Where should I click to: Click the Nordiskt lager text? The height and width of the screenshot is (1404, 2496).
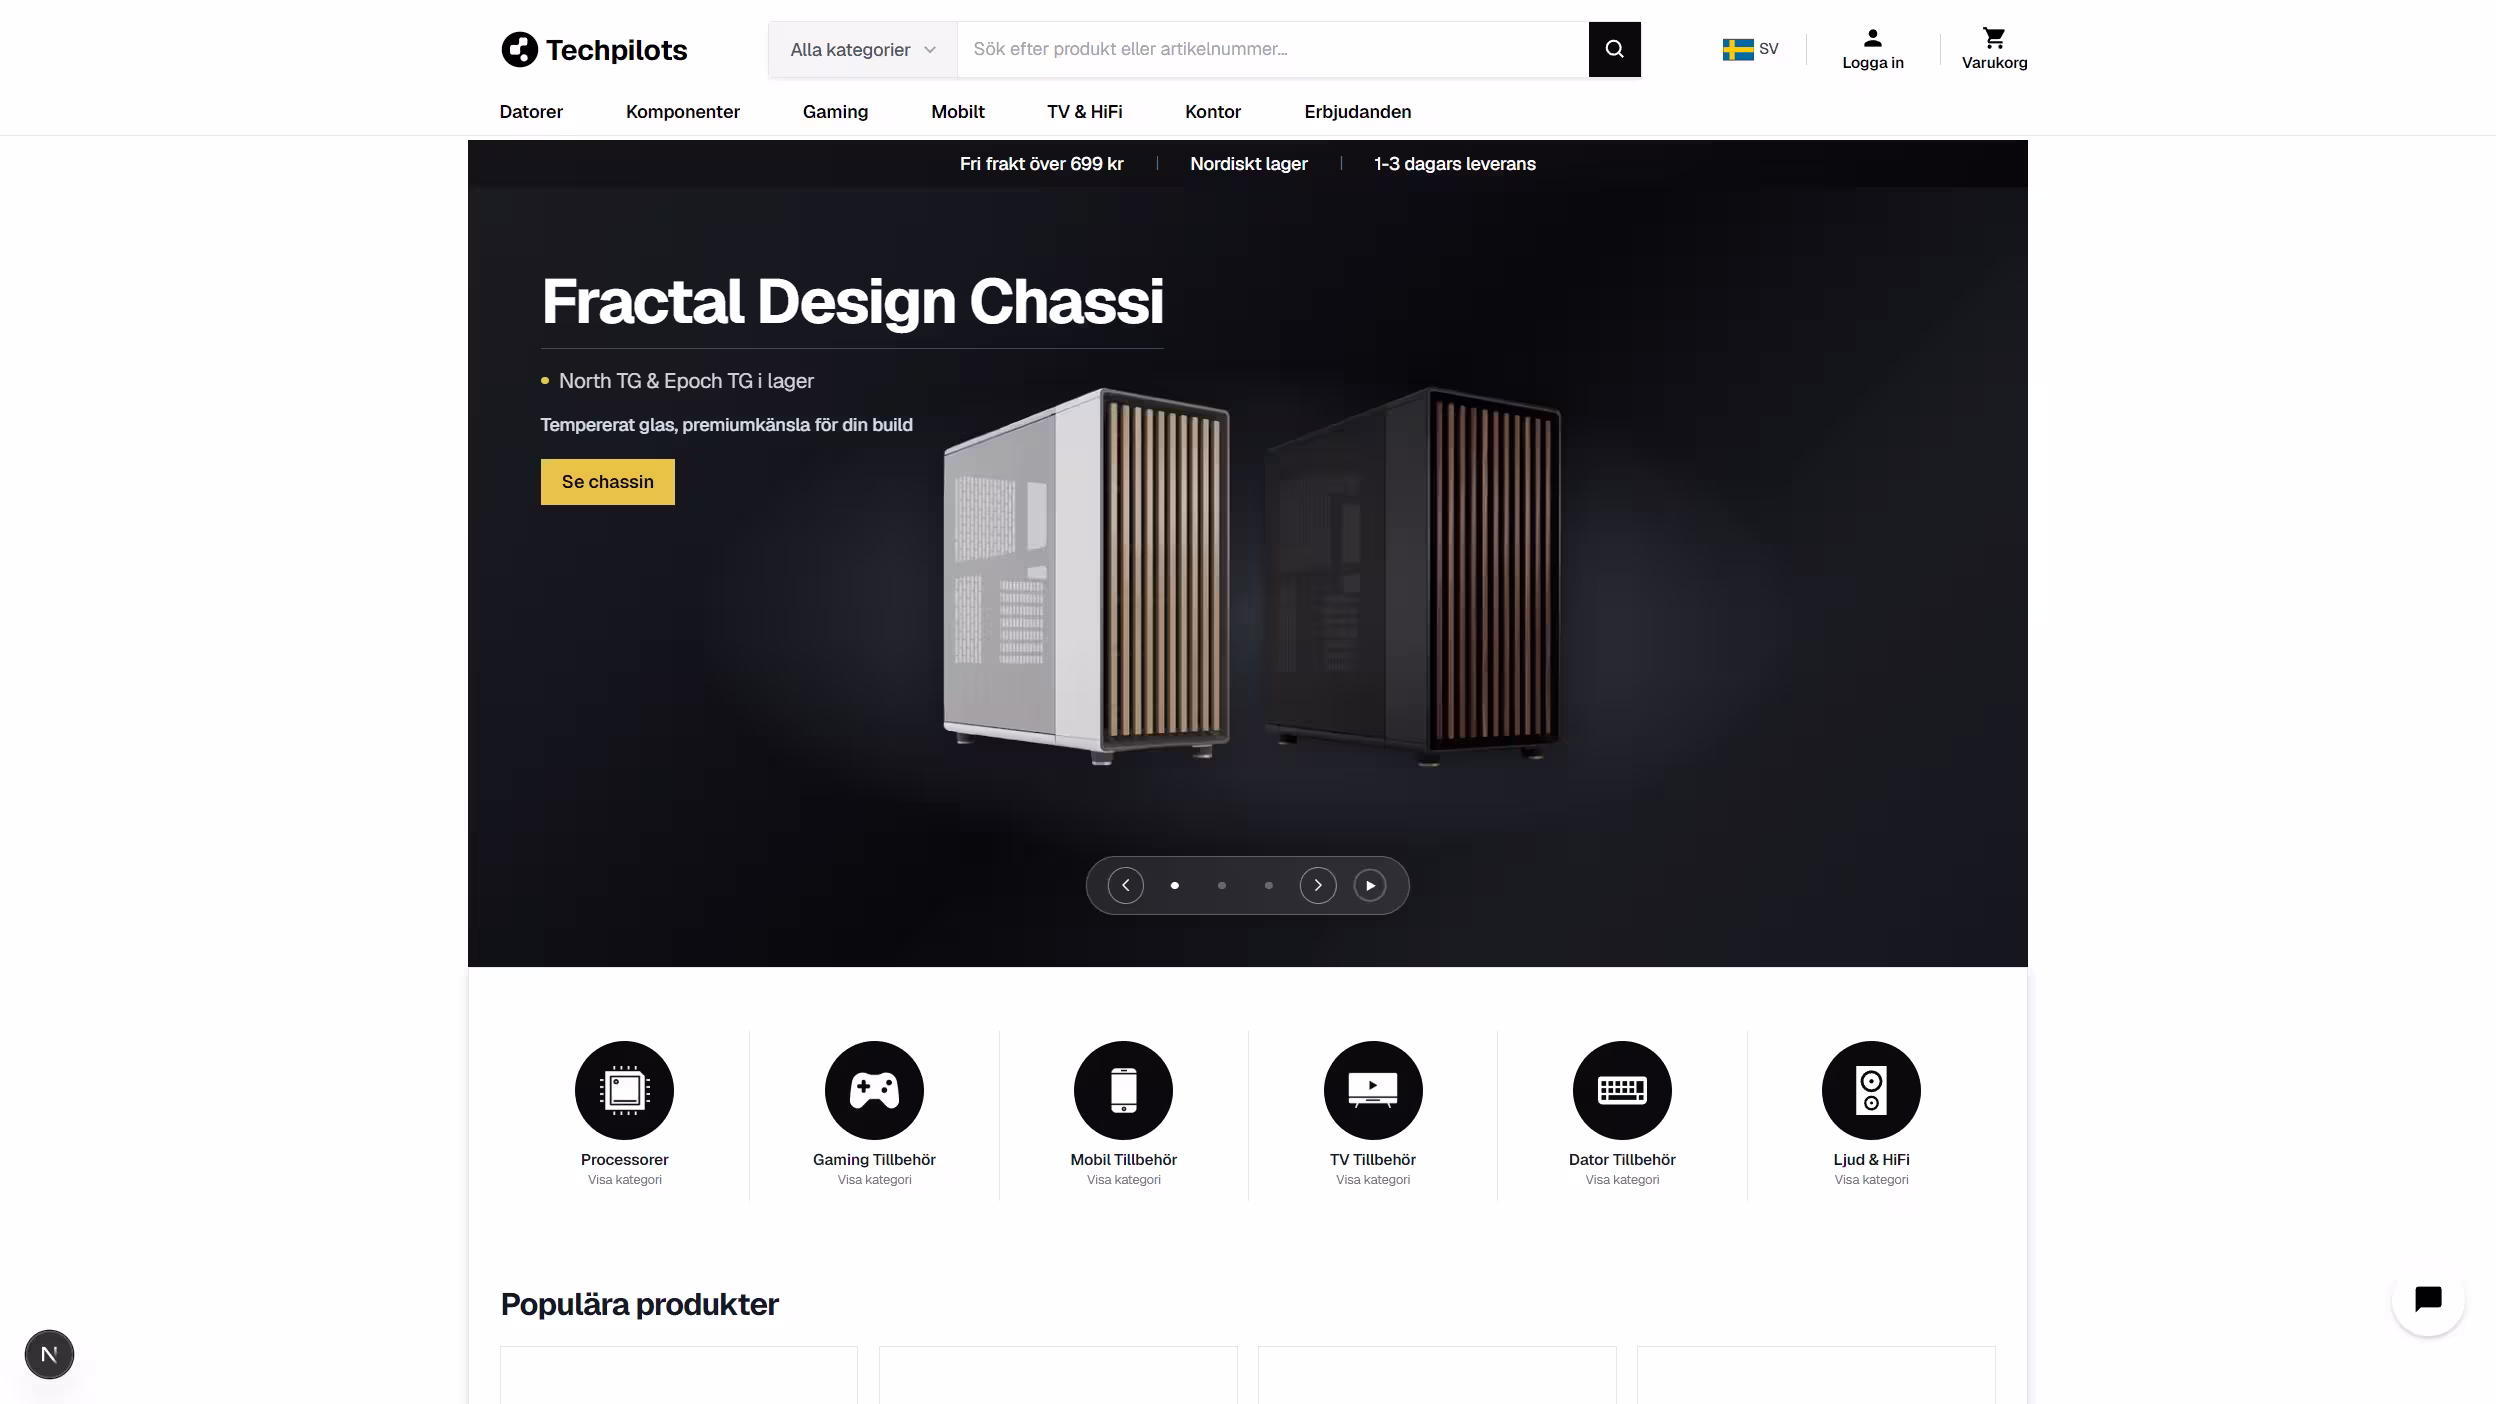click(x=1248, y=164)
